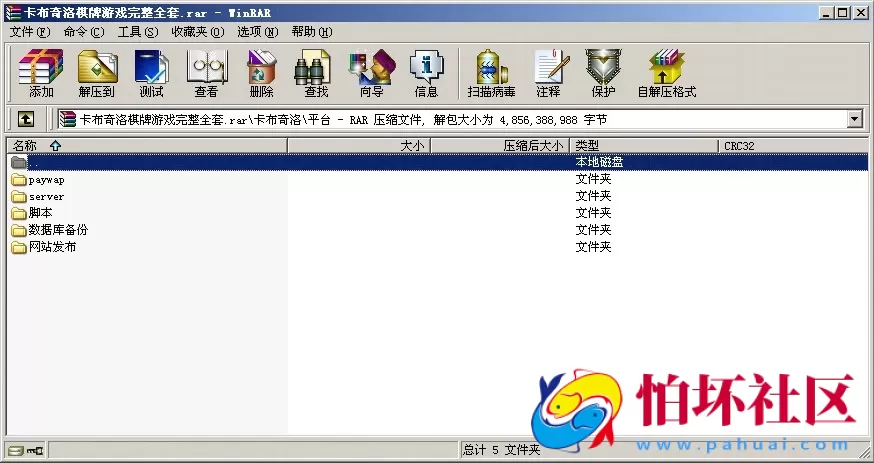Click the 保护 (Protect) shield icon

click(603, 73)
